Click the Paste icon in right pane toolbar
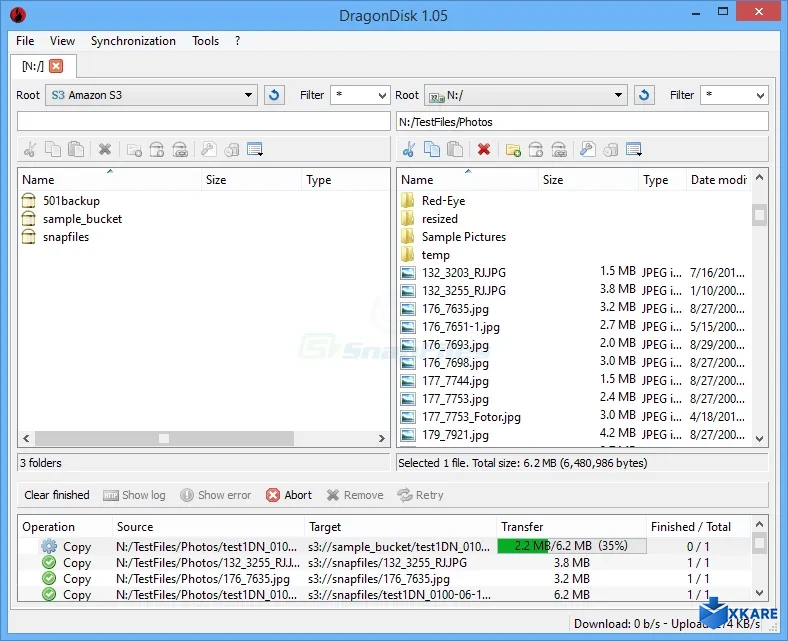The image size is (788, 641). pyautogui.click(x=455, y=149)
